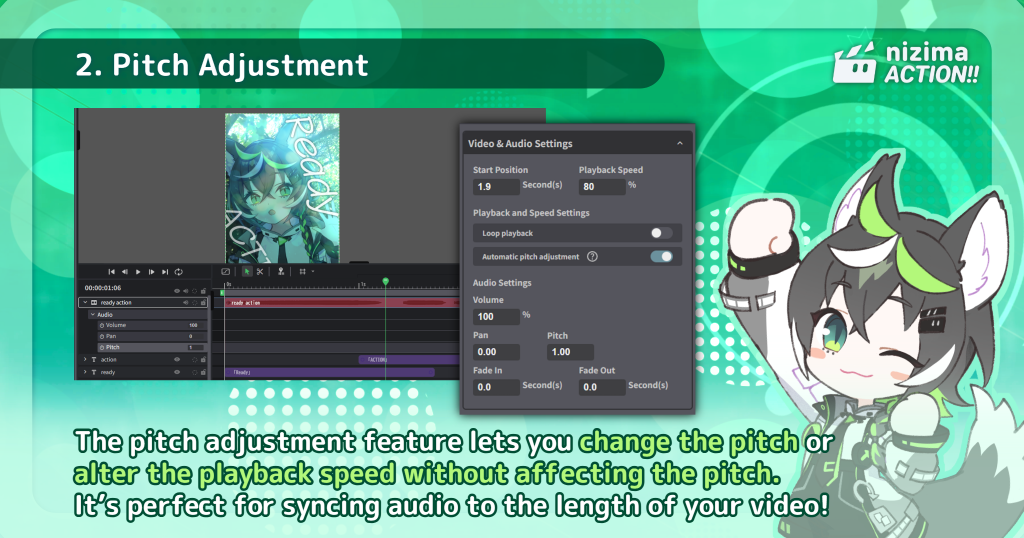The image size is (1024, 538).
Task: Click the Playback Speed input field
Action: 601,187
